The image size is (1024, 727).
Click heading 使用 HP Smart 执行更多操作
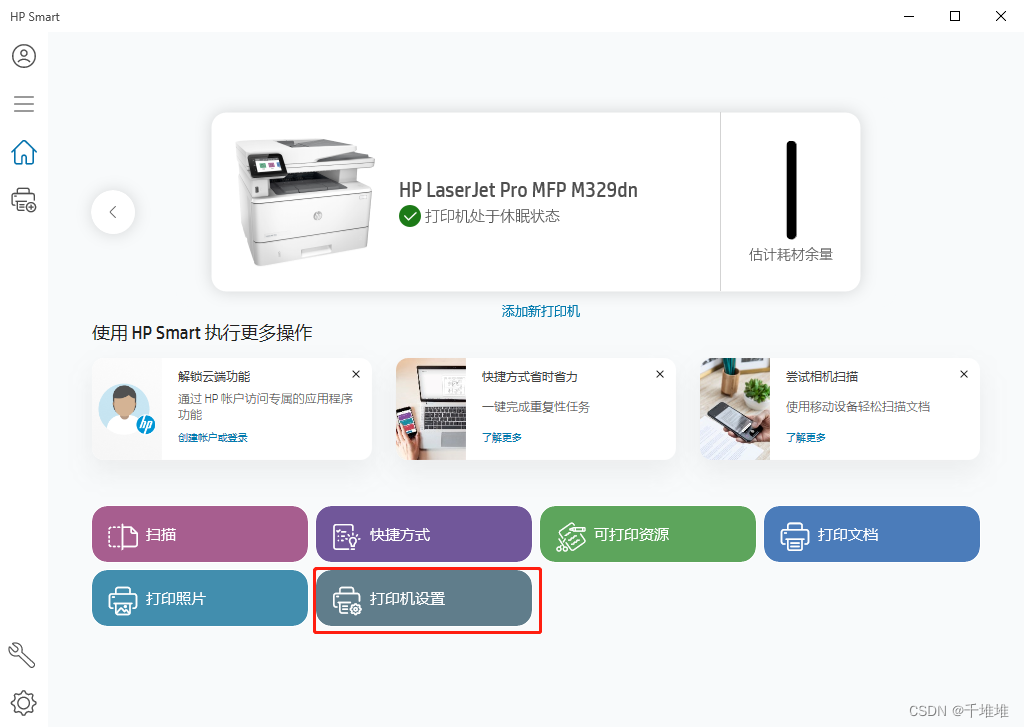point(202,333)
